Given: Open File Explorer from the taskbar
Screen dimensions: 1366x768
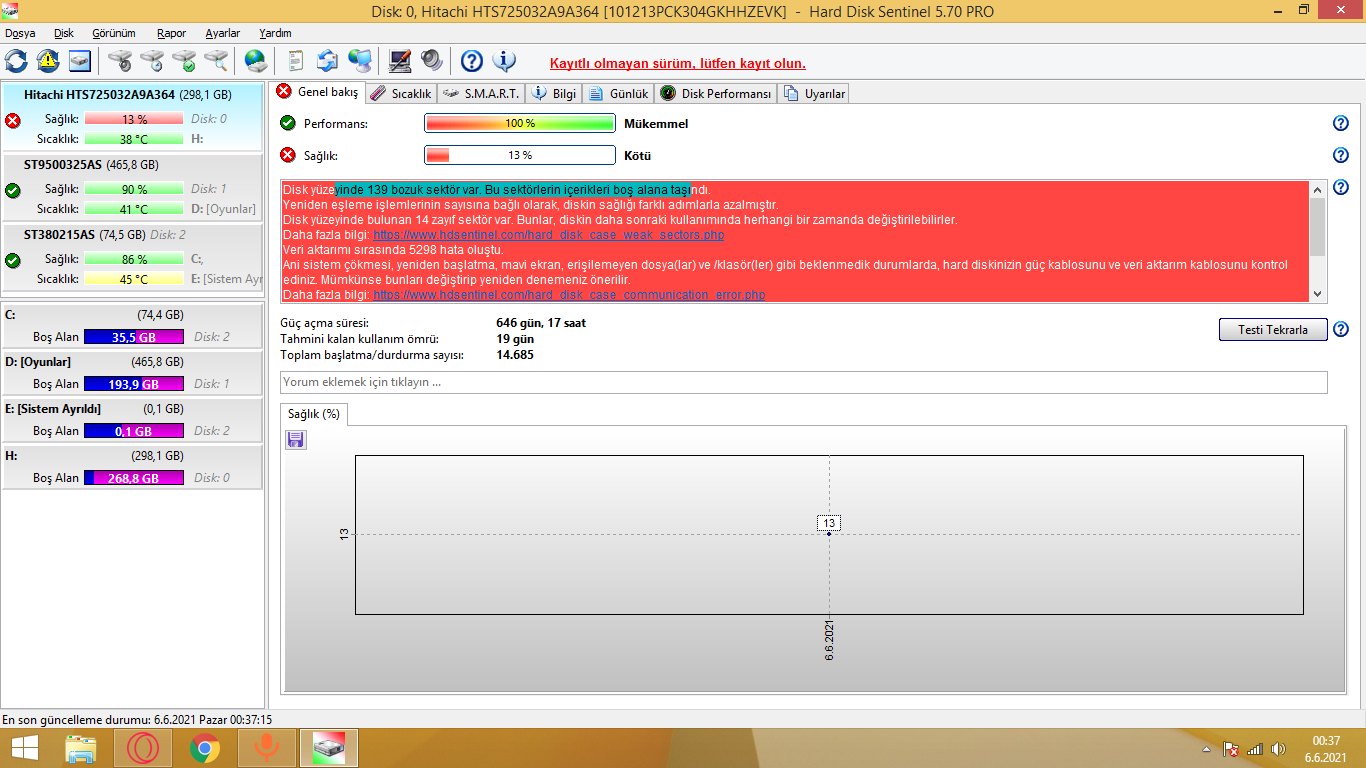Looking at the screenshot, I should tap(80, 747).
